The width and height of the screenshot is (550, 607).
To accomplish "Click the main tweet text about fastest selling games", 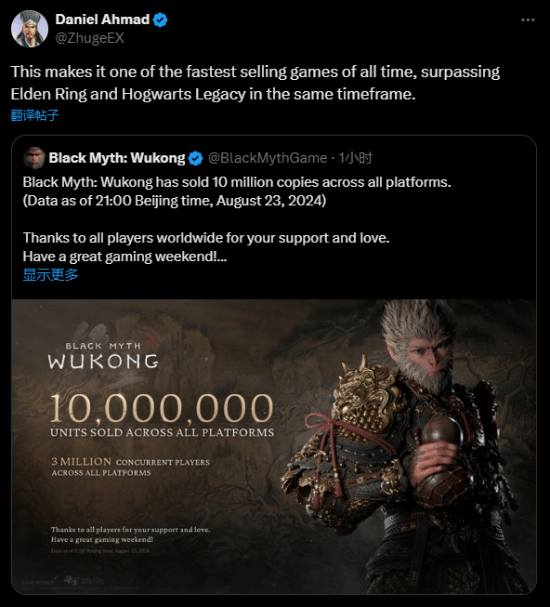I will coord(255,83).
